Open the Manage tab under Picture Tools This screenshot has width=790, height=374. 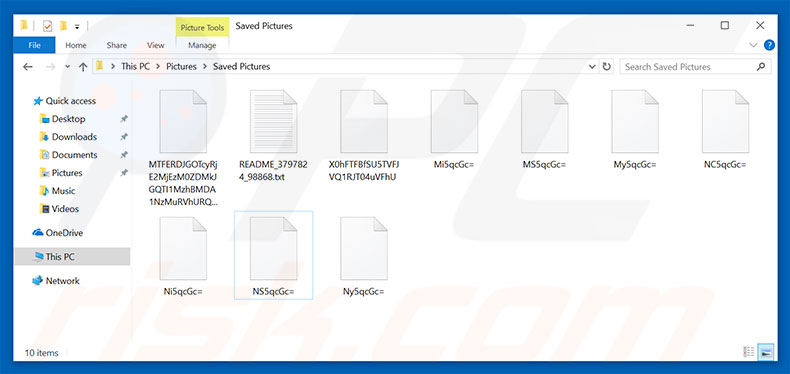pos(202,45)
